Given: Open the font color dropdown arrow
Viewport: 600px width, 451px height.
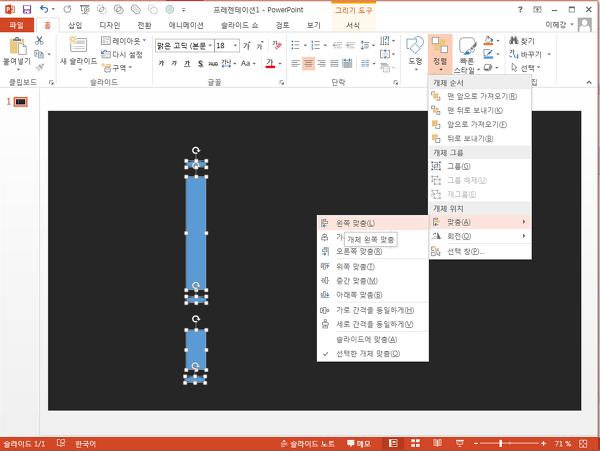Looking at the screenshot, I should pos(280,63).
